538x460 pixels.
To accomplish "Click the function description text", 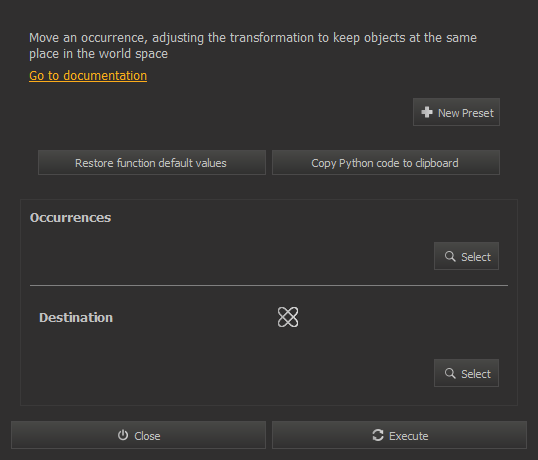I will coord(253,46).
